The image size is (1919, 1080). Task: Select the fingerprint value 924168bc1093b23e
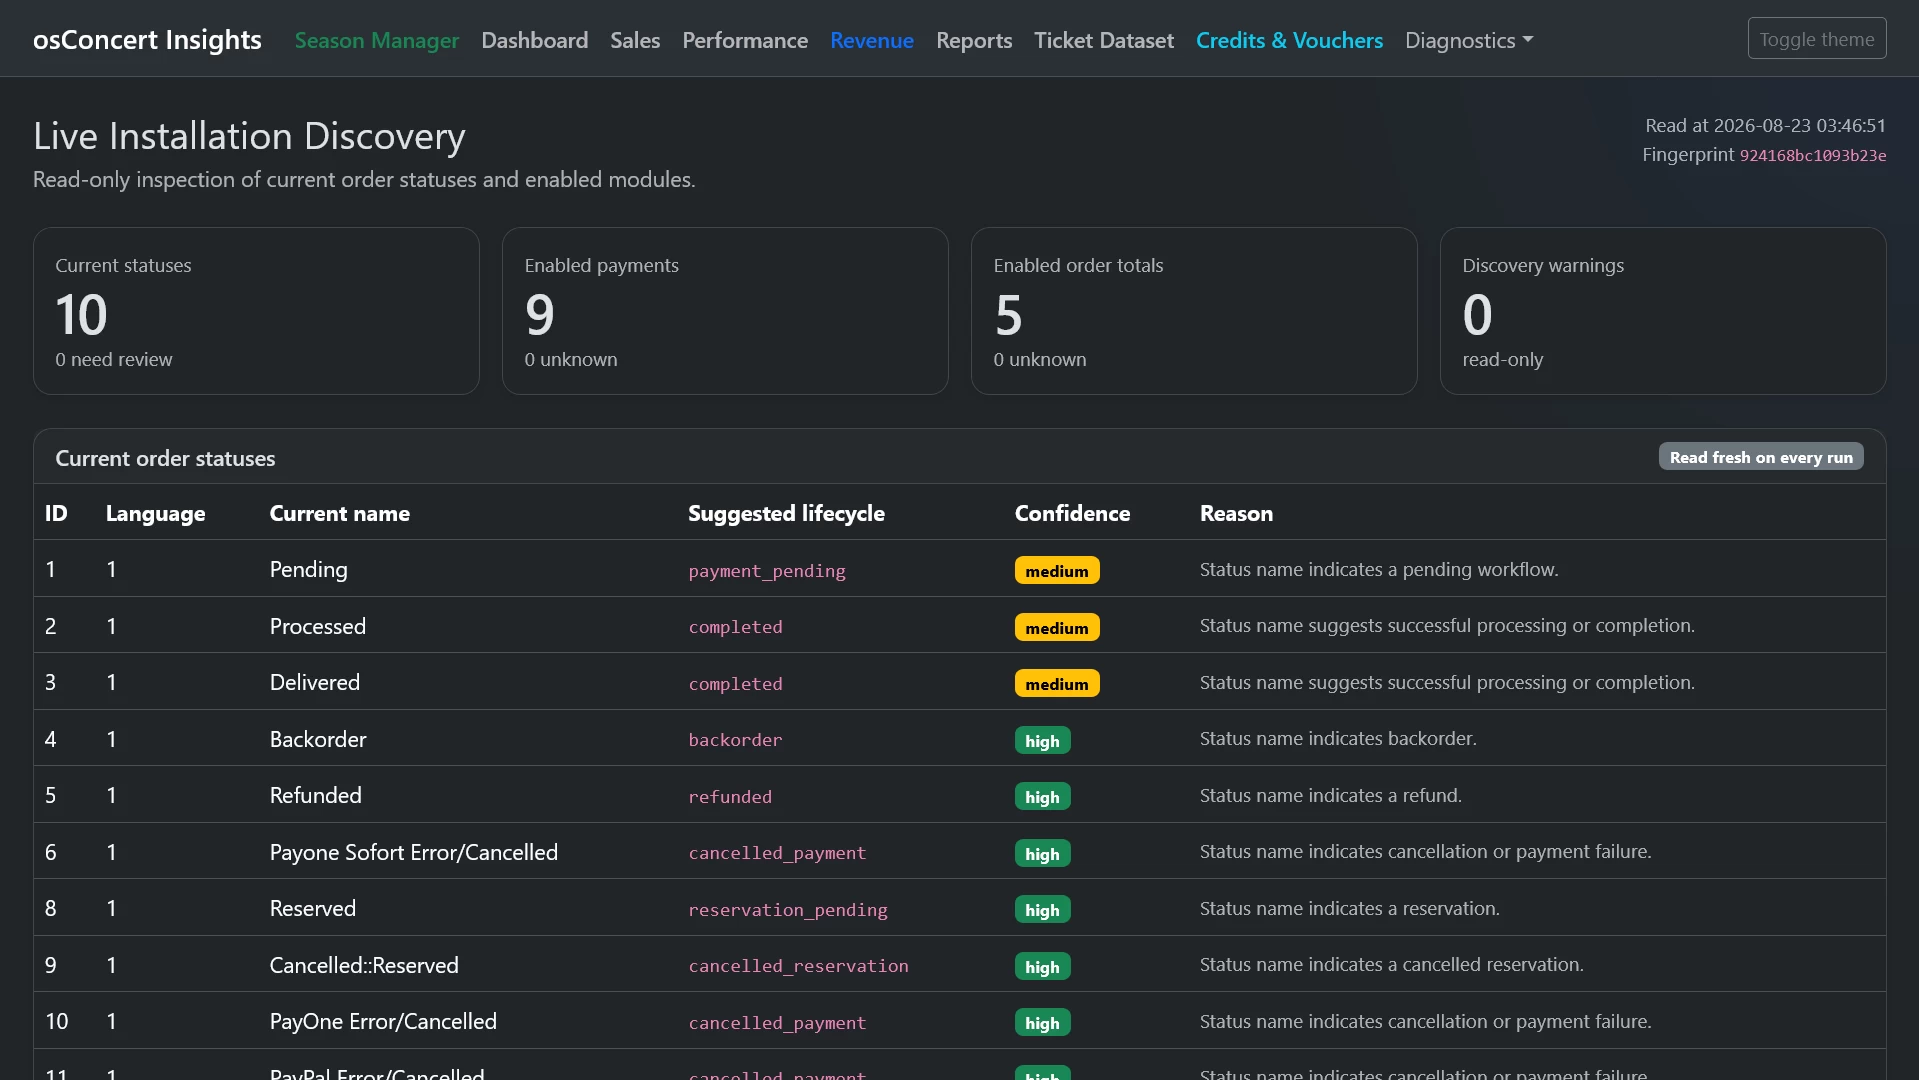pyautogui.click(x=1813, y=156)
